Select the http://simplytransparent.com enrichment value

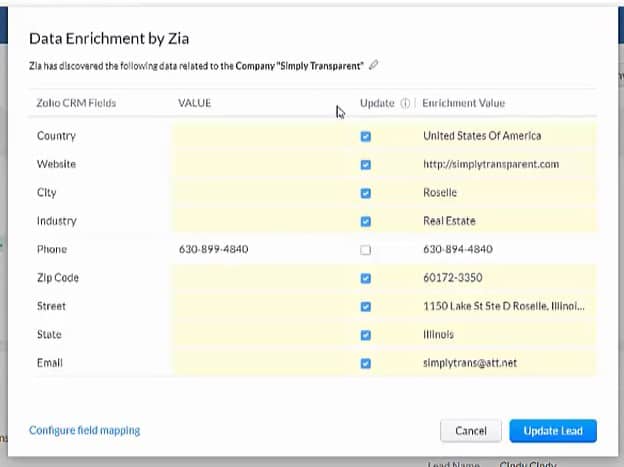[491, 164]
